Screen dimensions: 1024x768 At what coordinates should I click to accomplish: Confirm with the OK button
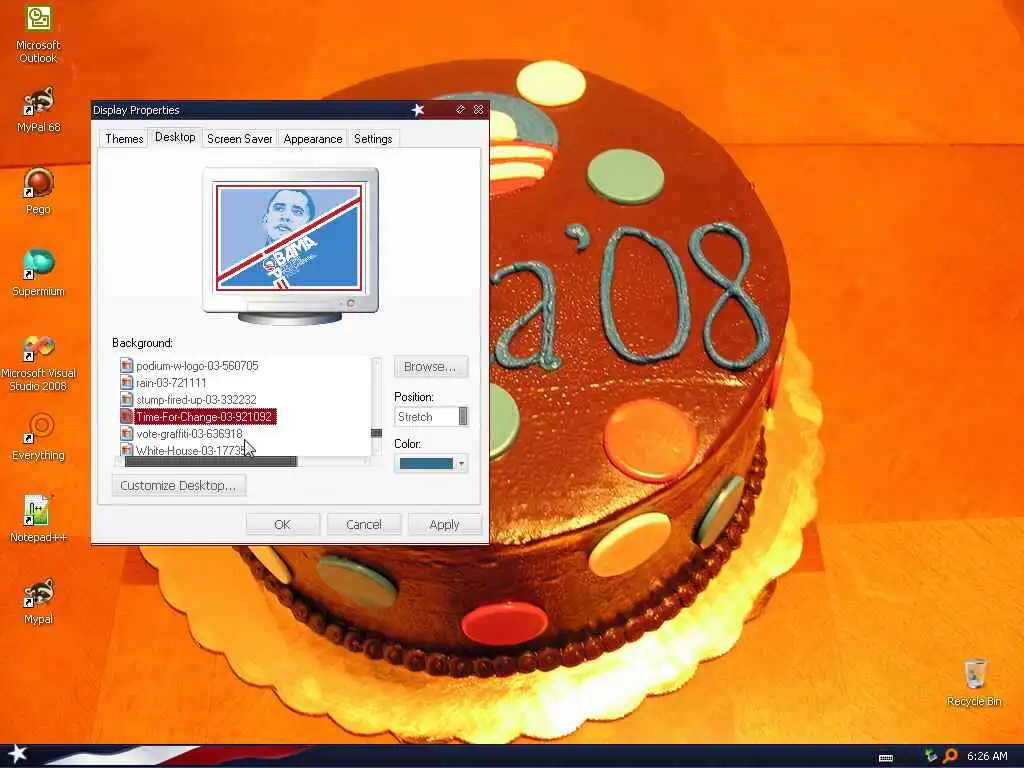282,524
